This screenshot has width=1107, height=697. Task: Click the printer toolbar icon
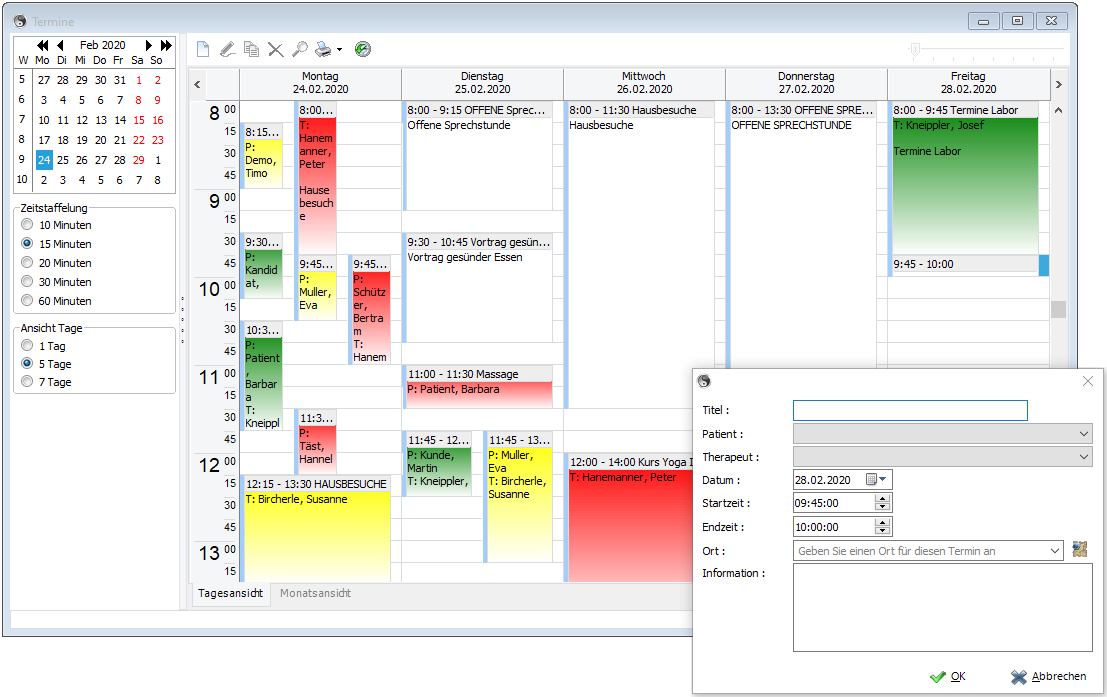pos(323,49)
